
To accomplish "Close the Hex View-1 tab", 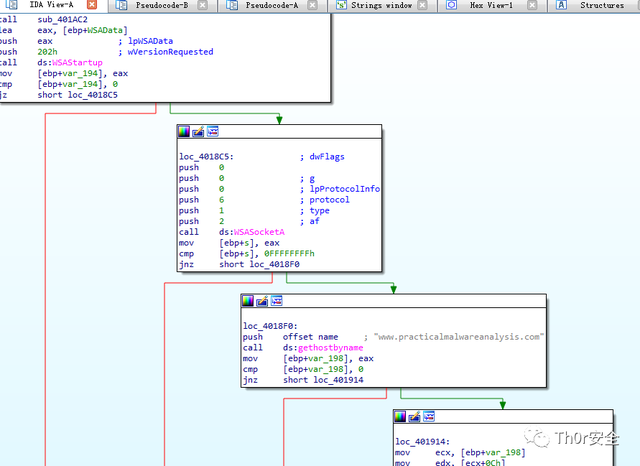I will coord(532,5).
